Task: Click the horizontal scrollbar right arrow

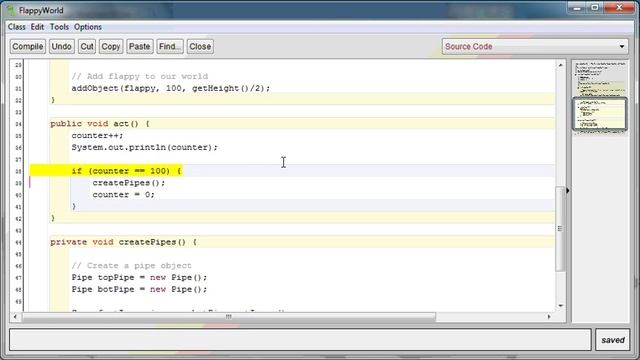Action: coord(549,317)
